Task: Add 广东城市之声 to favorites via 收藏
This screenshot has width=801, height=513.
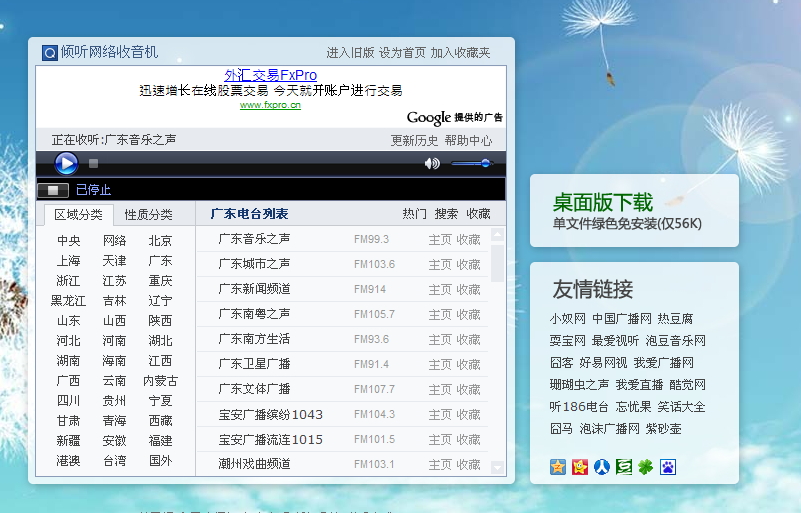Action: [x=468, y=264]
